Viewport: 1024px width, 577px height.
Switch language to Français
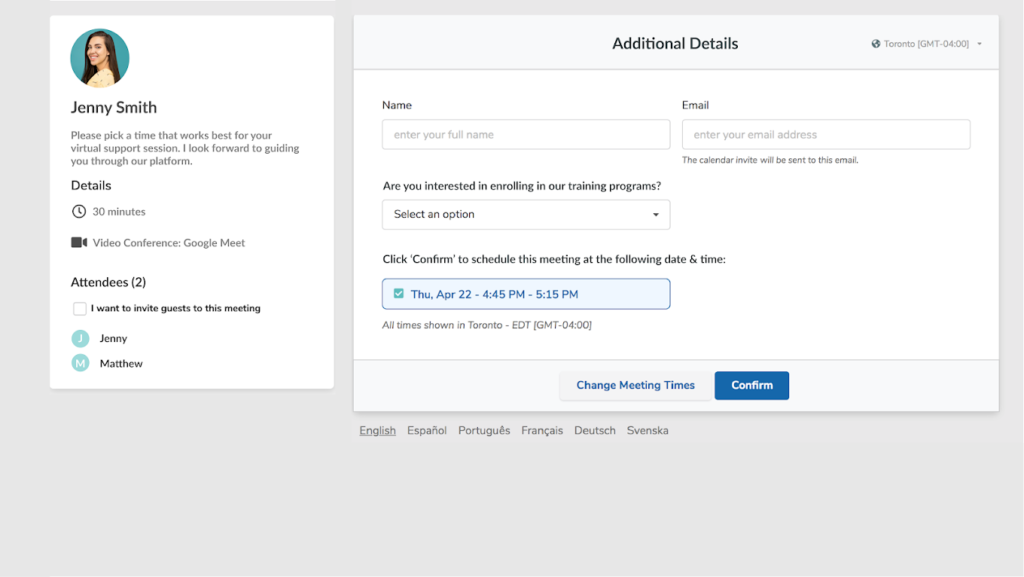click(x=542, y=431)
